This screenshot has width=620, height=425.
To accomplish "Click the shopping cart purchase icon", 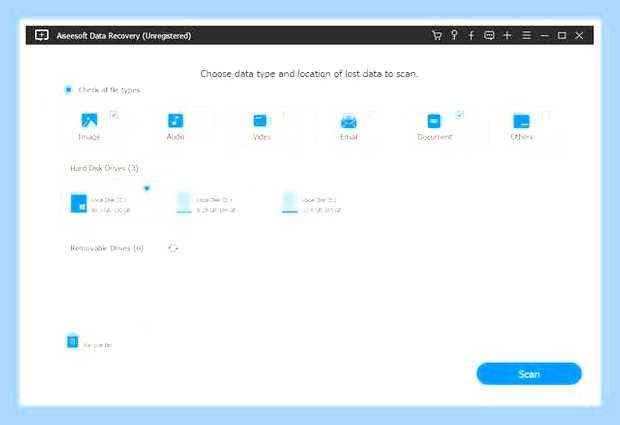I will [437, 36].
